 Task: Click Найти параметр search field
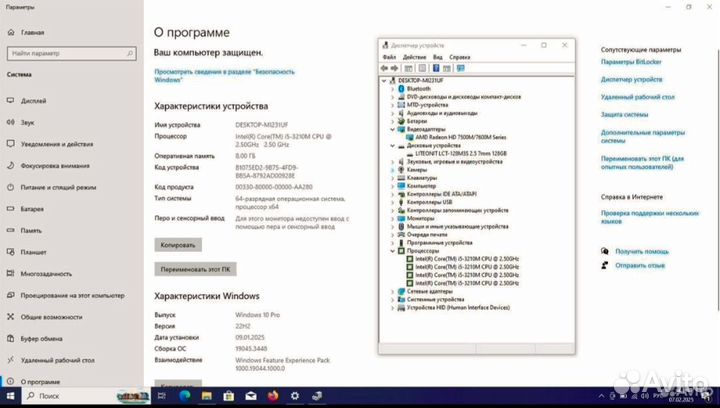pos(72,53)
